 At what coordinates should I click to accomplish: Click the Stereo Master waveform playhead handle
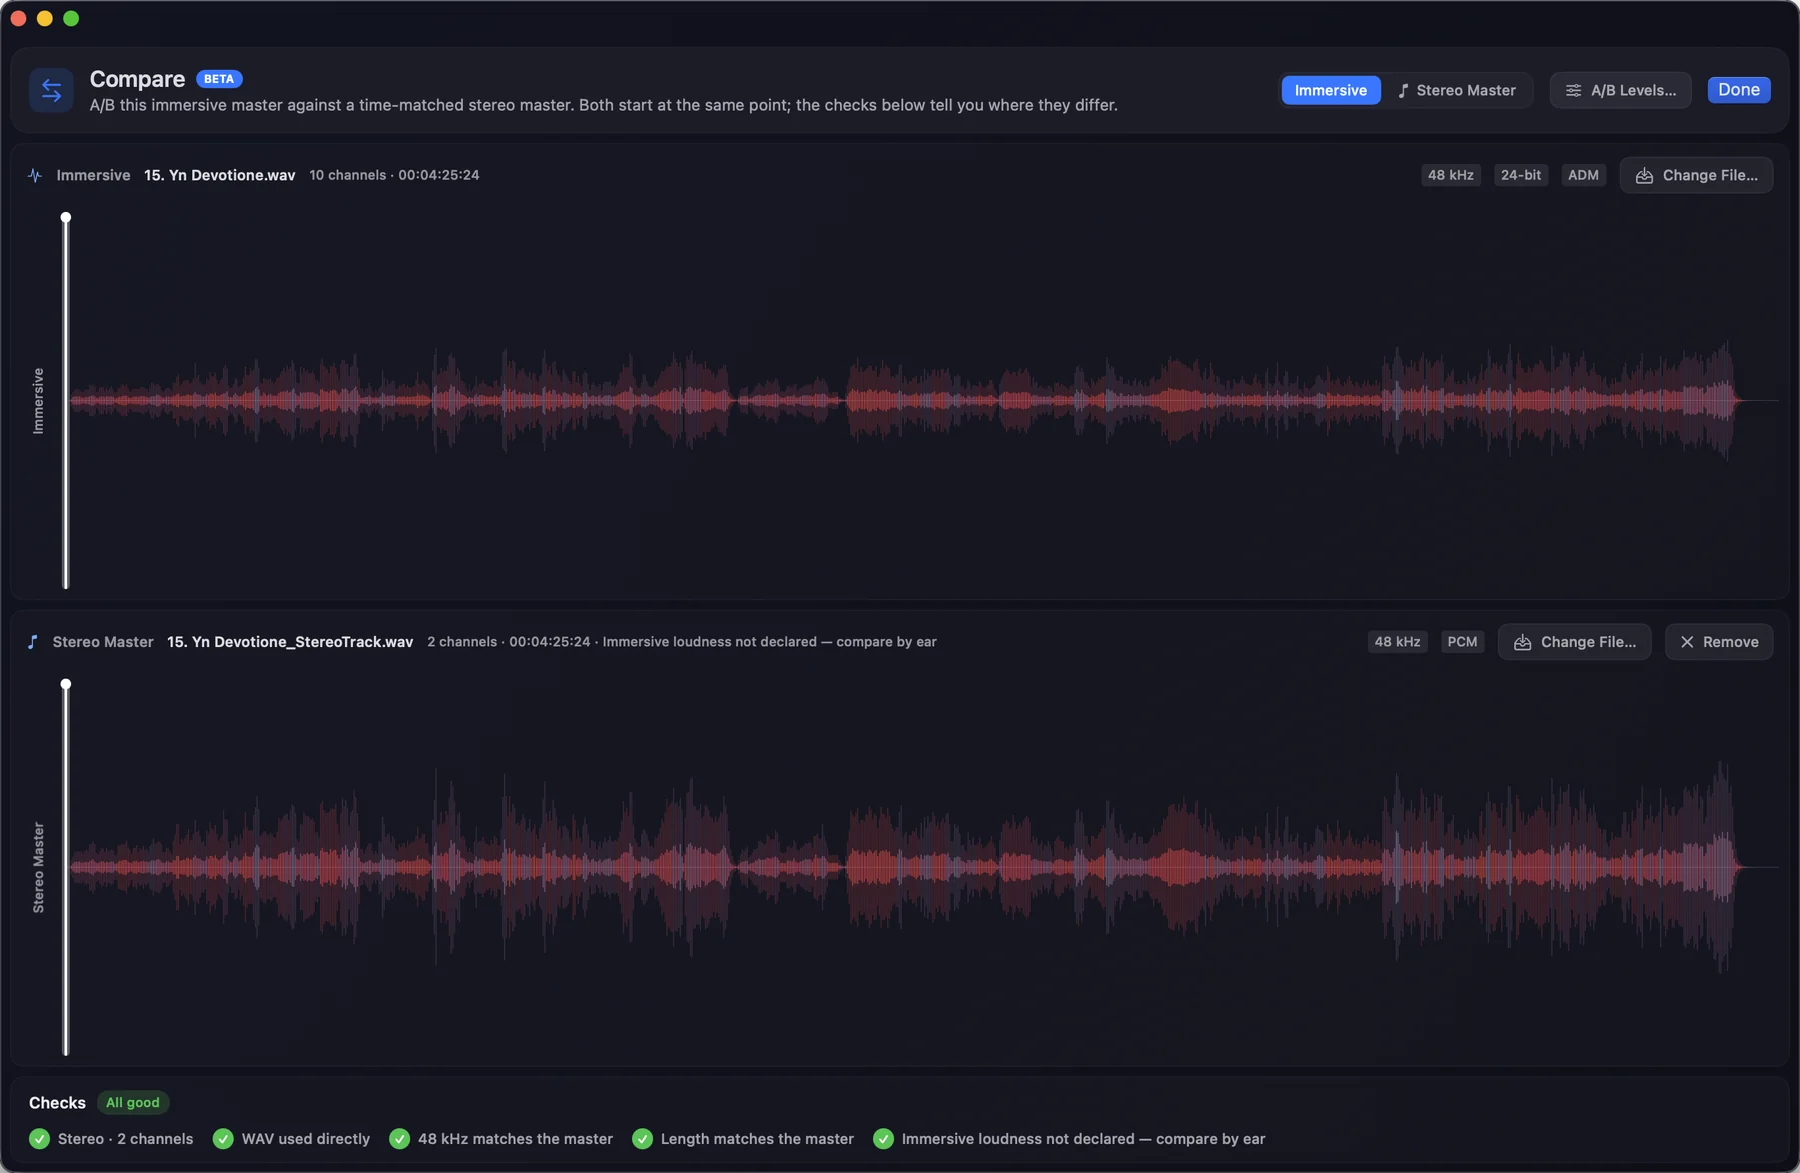[x=66, y=684]
